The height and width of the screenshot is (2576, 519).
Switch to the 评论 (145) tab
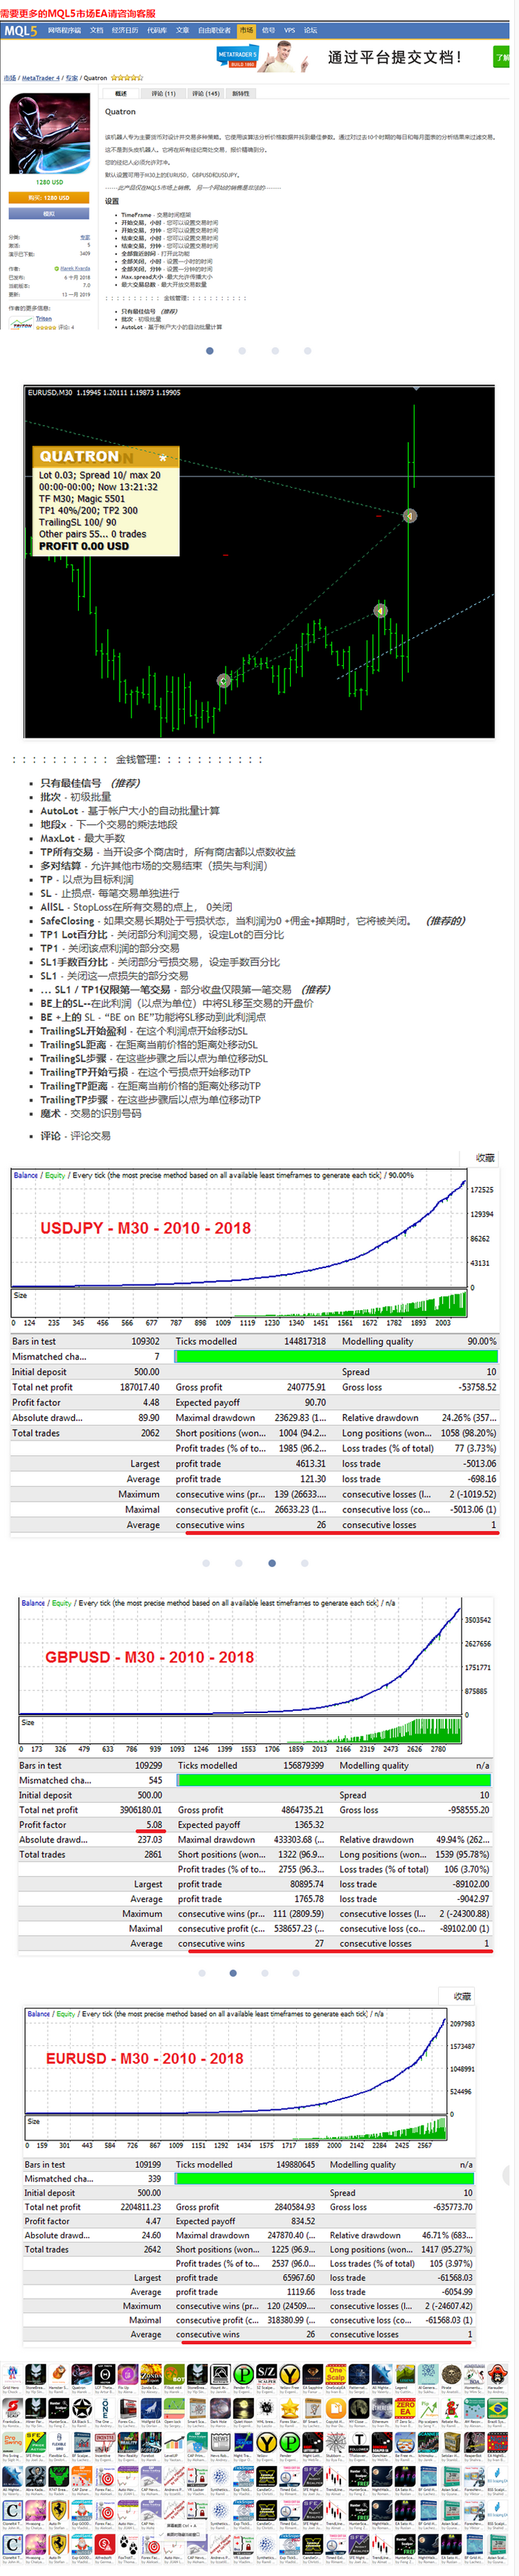click(x=205, y=93)
